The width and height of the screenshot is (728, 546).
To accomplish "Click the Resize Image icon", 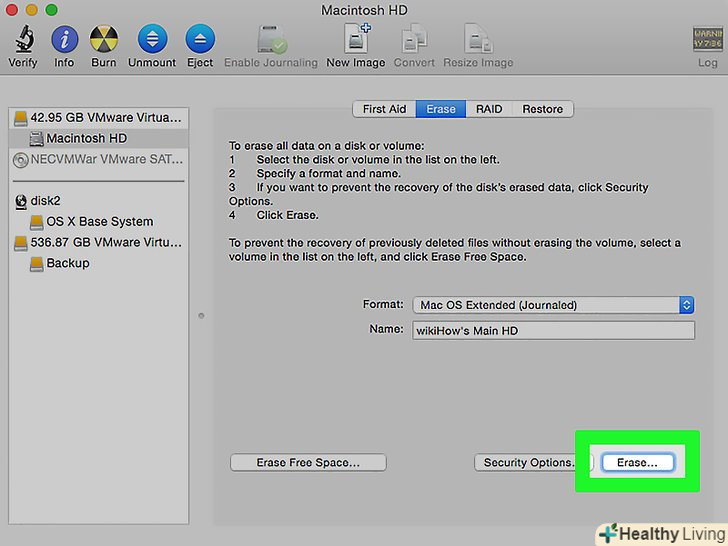I will pyautogui.click(x=478, y=39).
